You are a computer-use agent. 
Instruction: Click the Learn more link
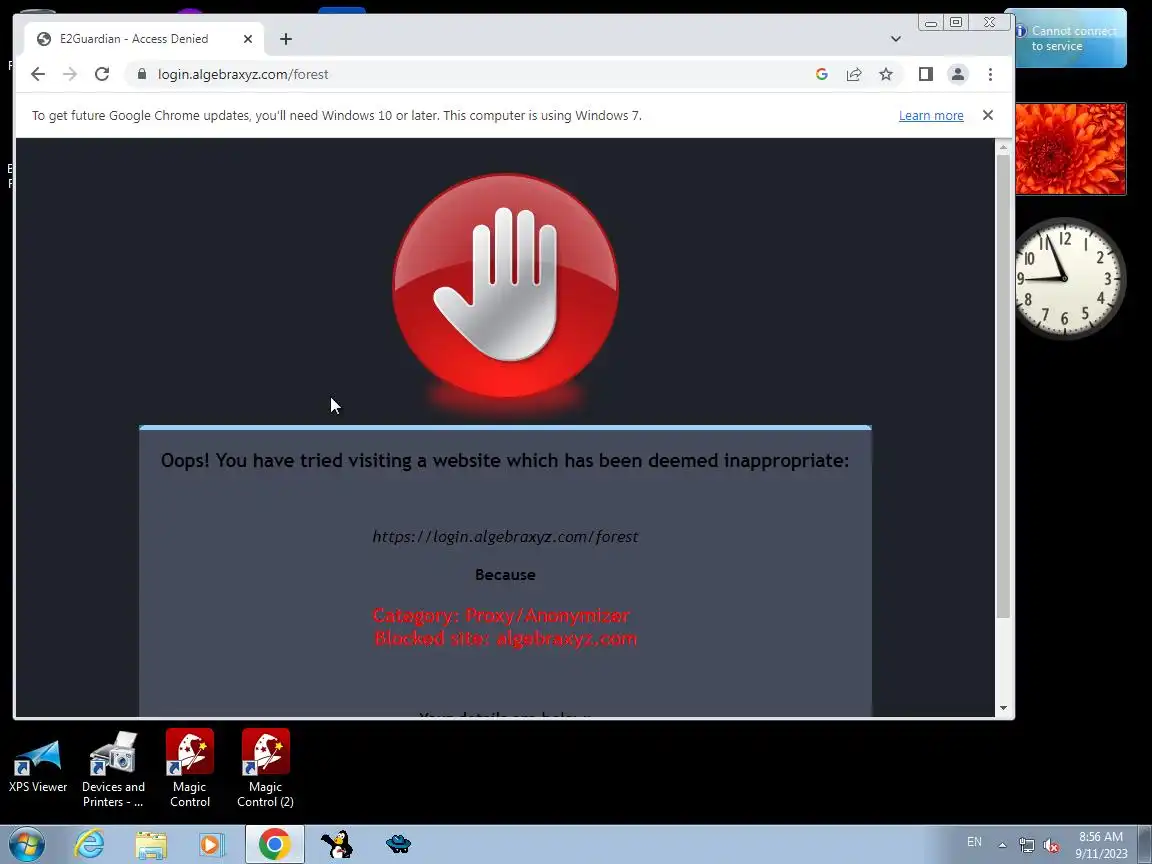click(x=931, y=115)
